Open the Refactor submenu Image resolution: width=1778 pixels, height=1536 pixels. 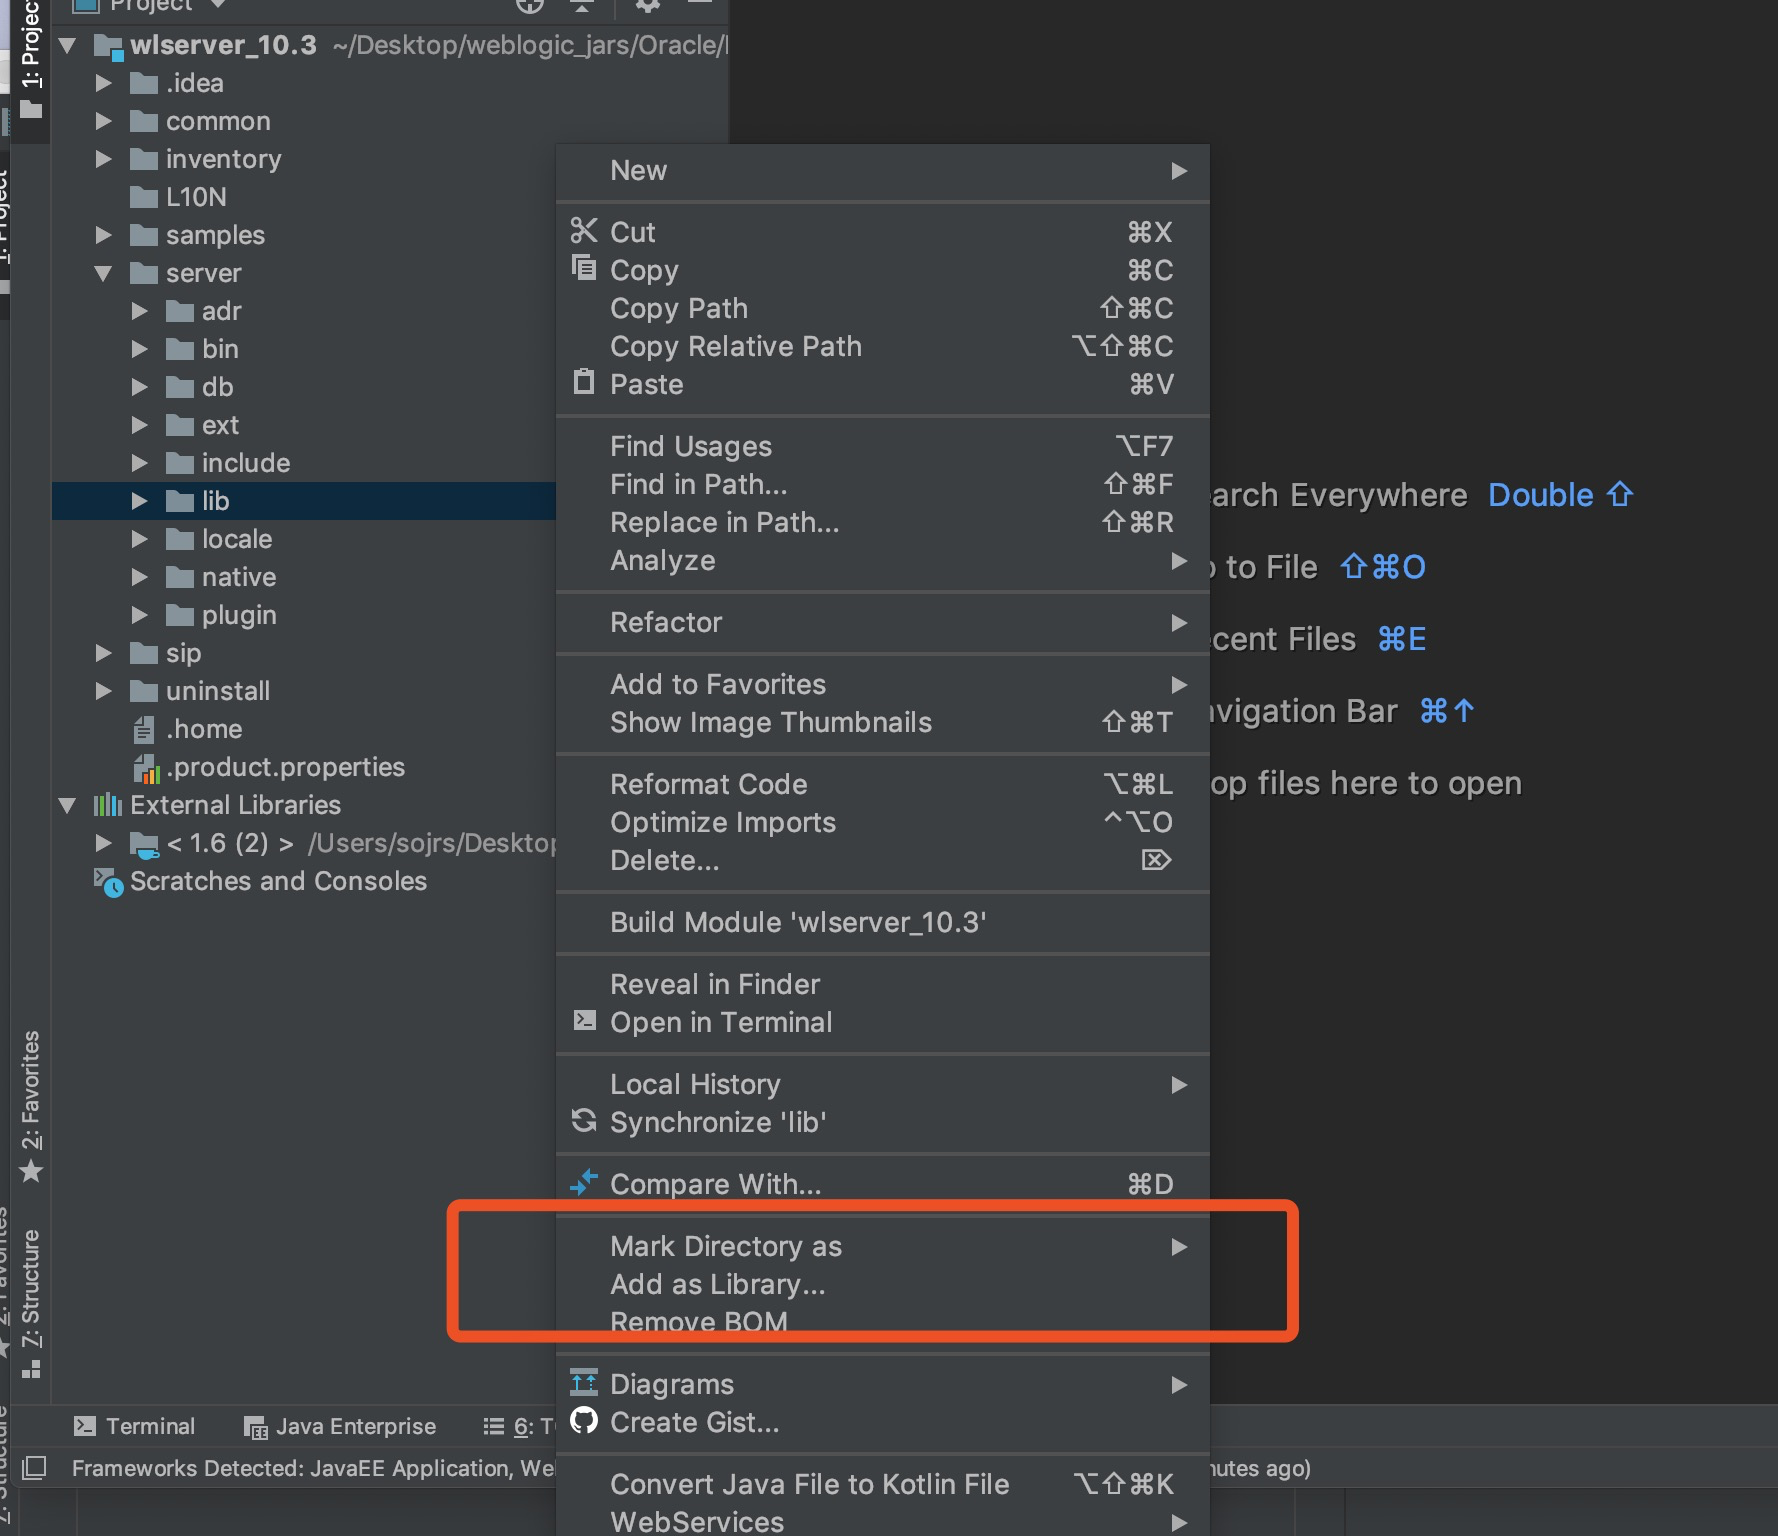(883, 622)
